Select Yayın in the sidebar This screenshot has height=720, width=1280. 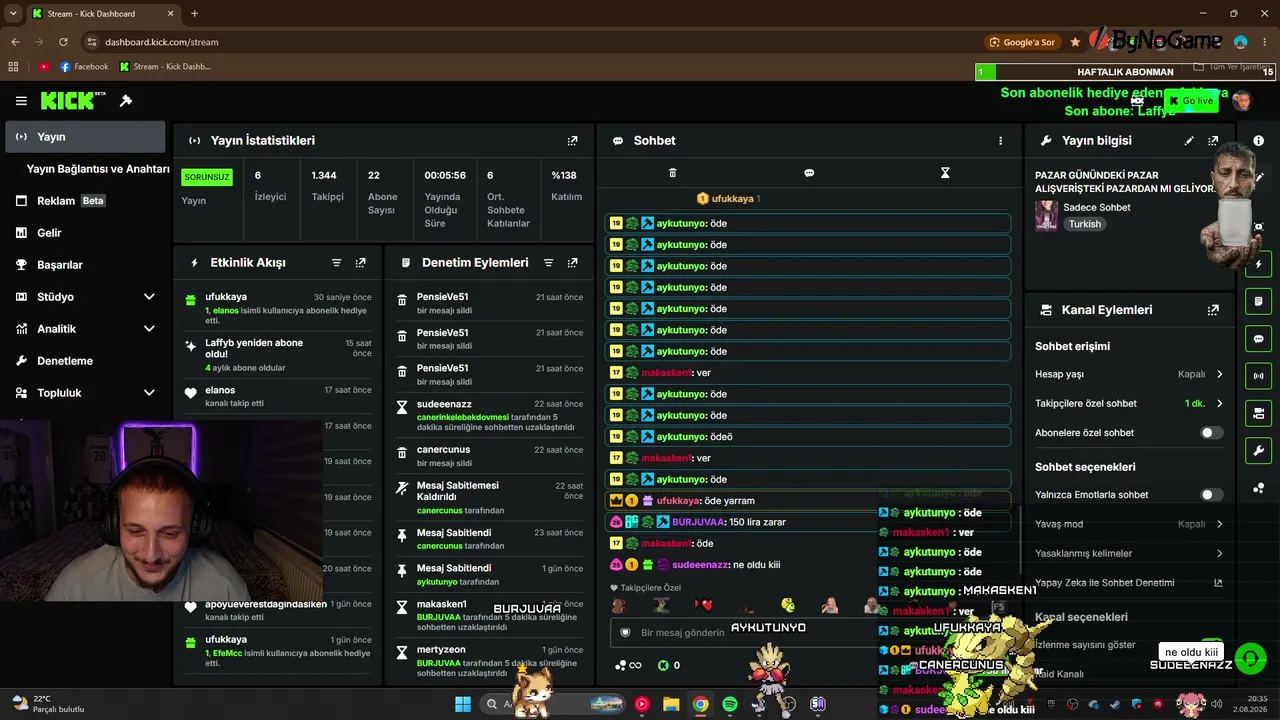click(85, 137)
